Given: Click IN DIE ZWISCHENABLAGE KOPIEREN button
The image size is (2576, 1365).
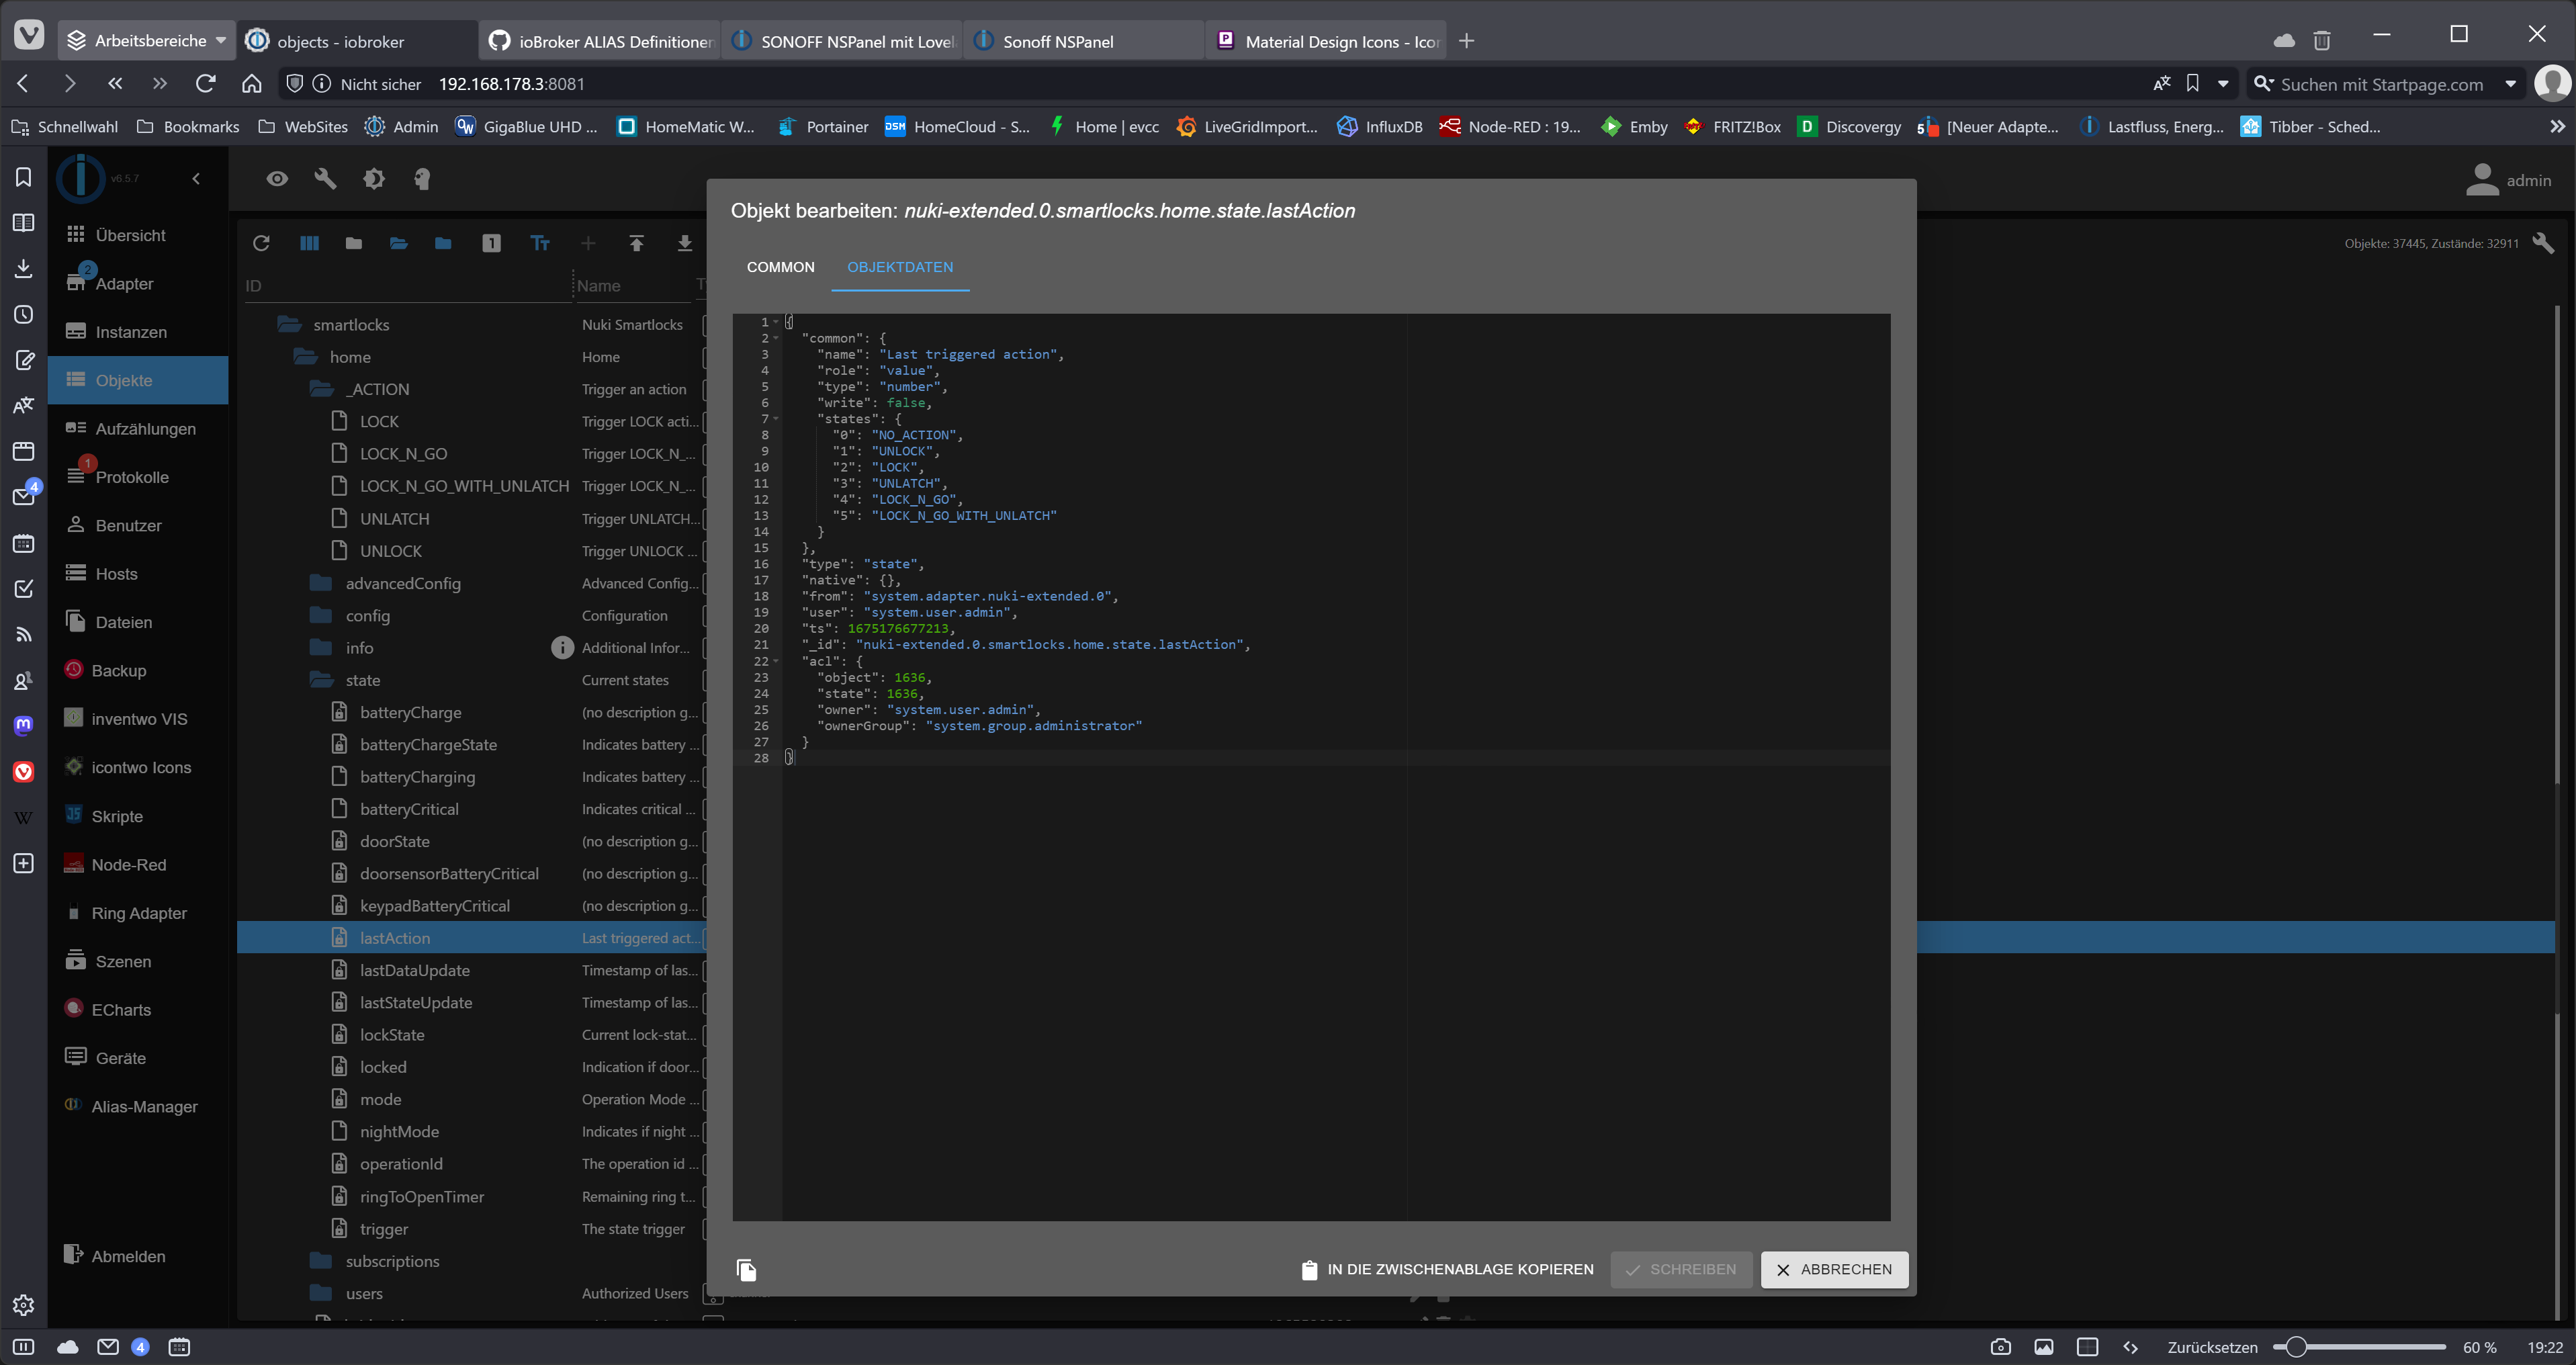Looking at the screenshot, I should tap(1447, 1269).
